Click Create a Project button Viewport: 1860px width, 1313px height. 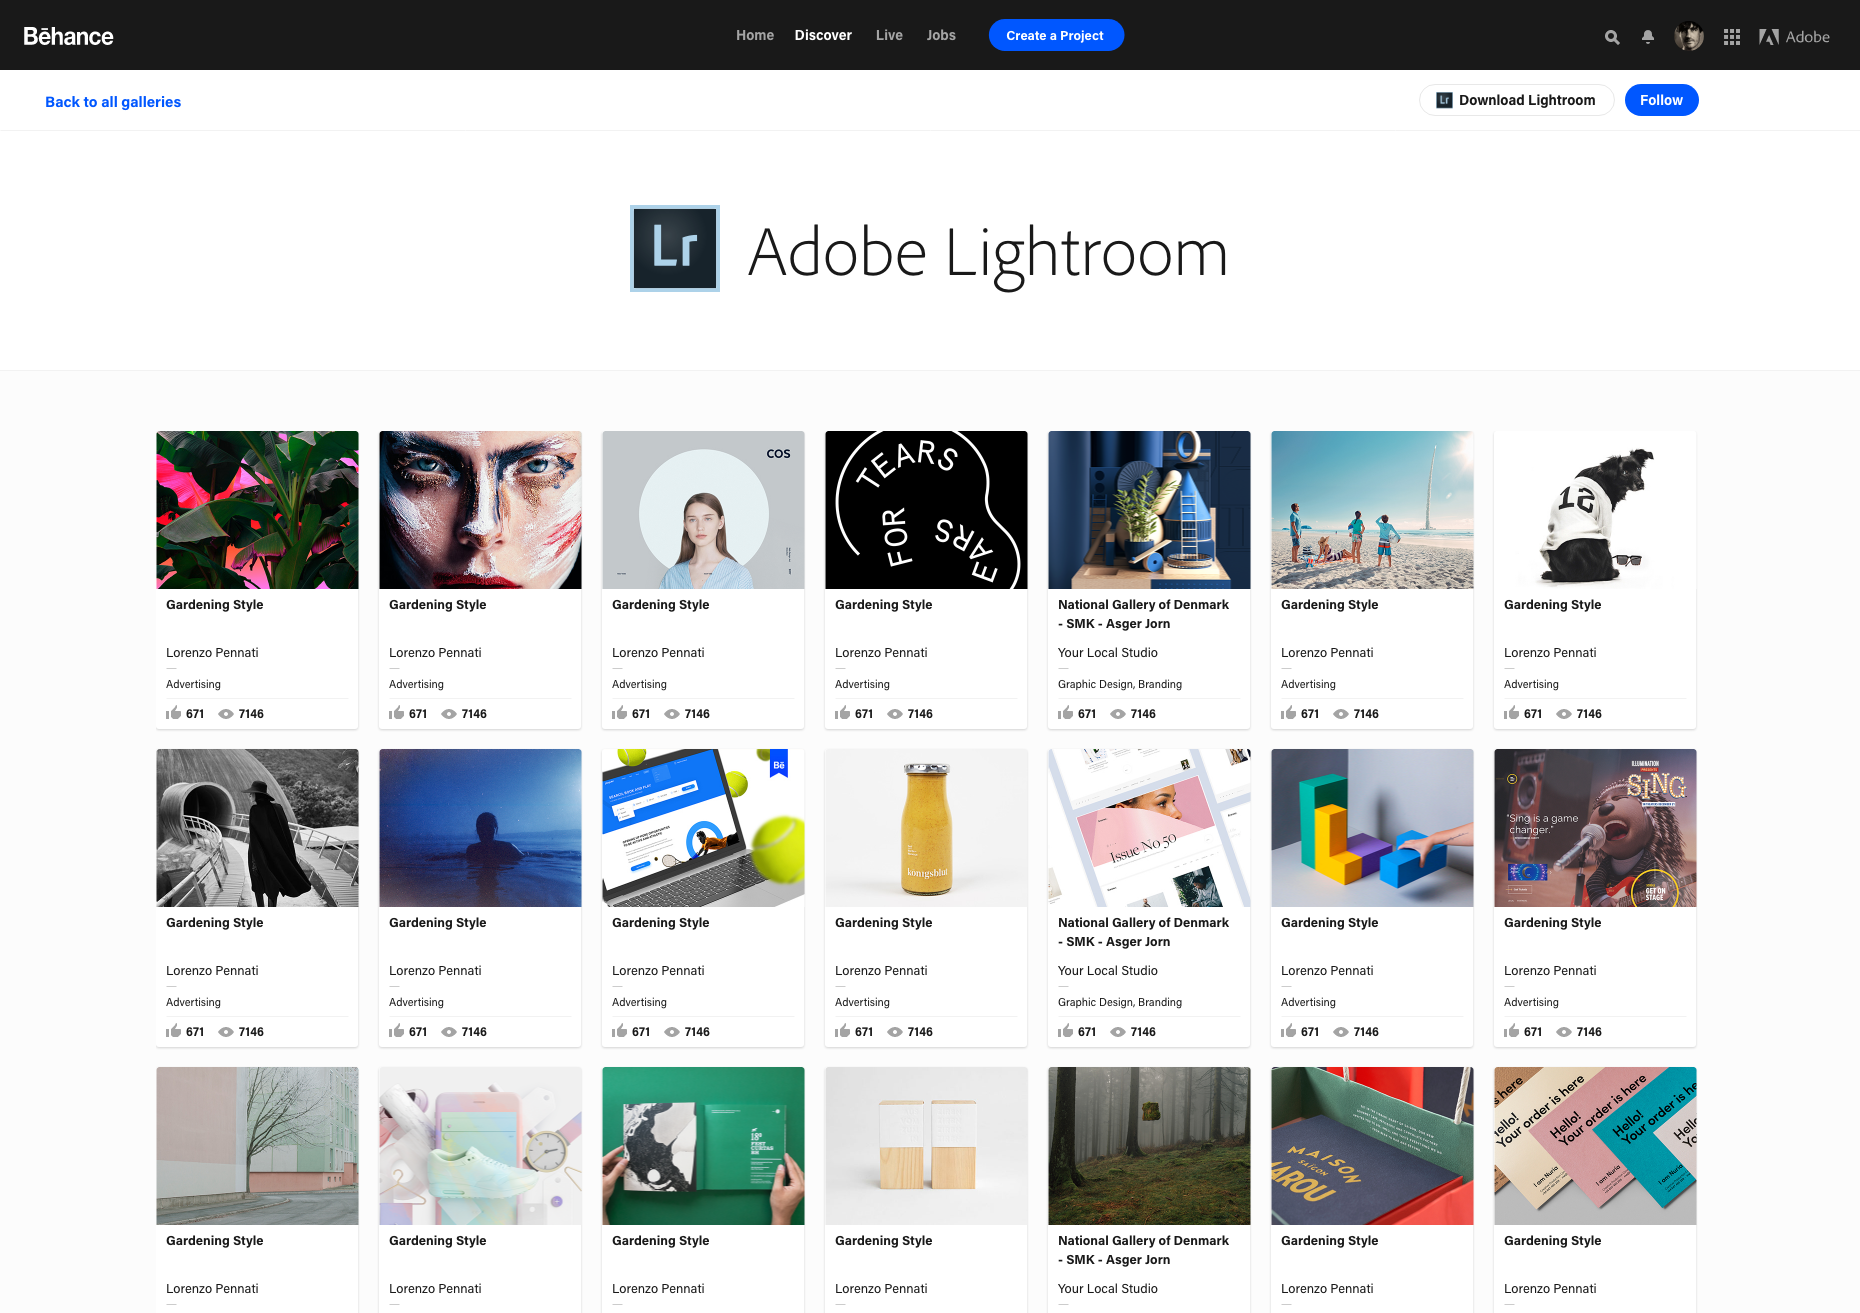1056,35
